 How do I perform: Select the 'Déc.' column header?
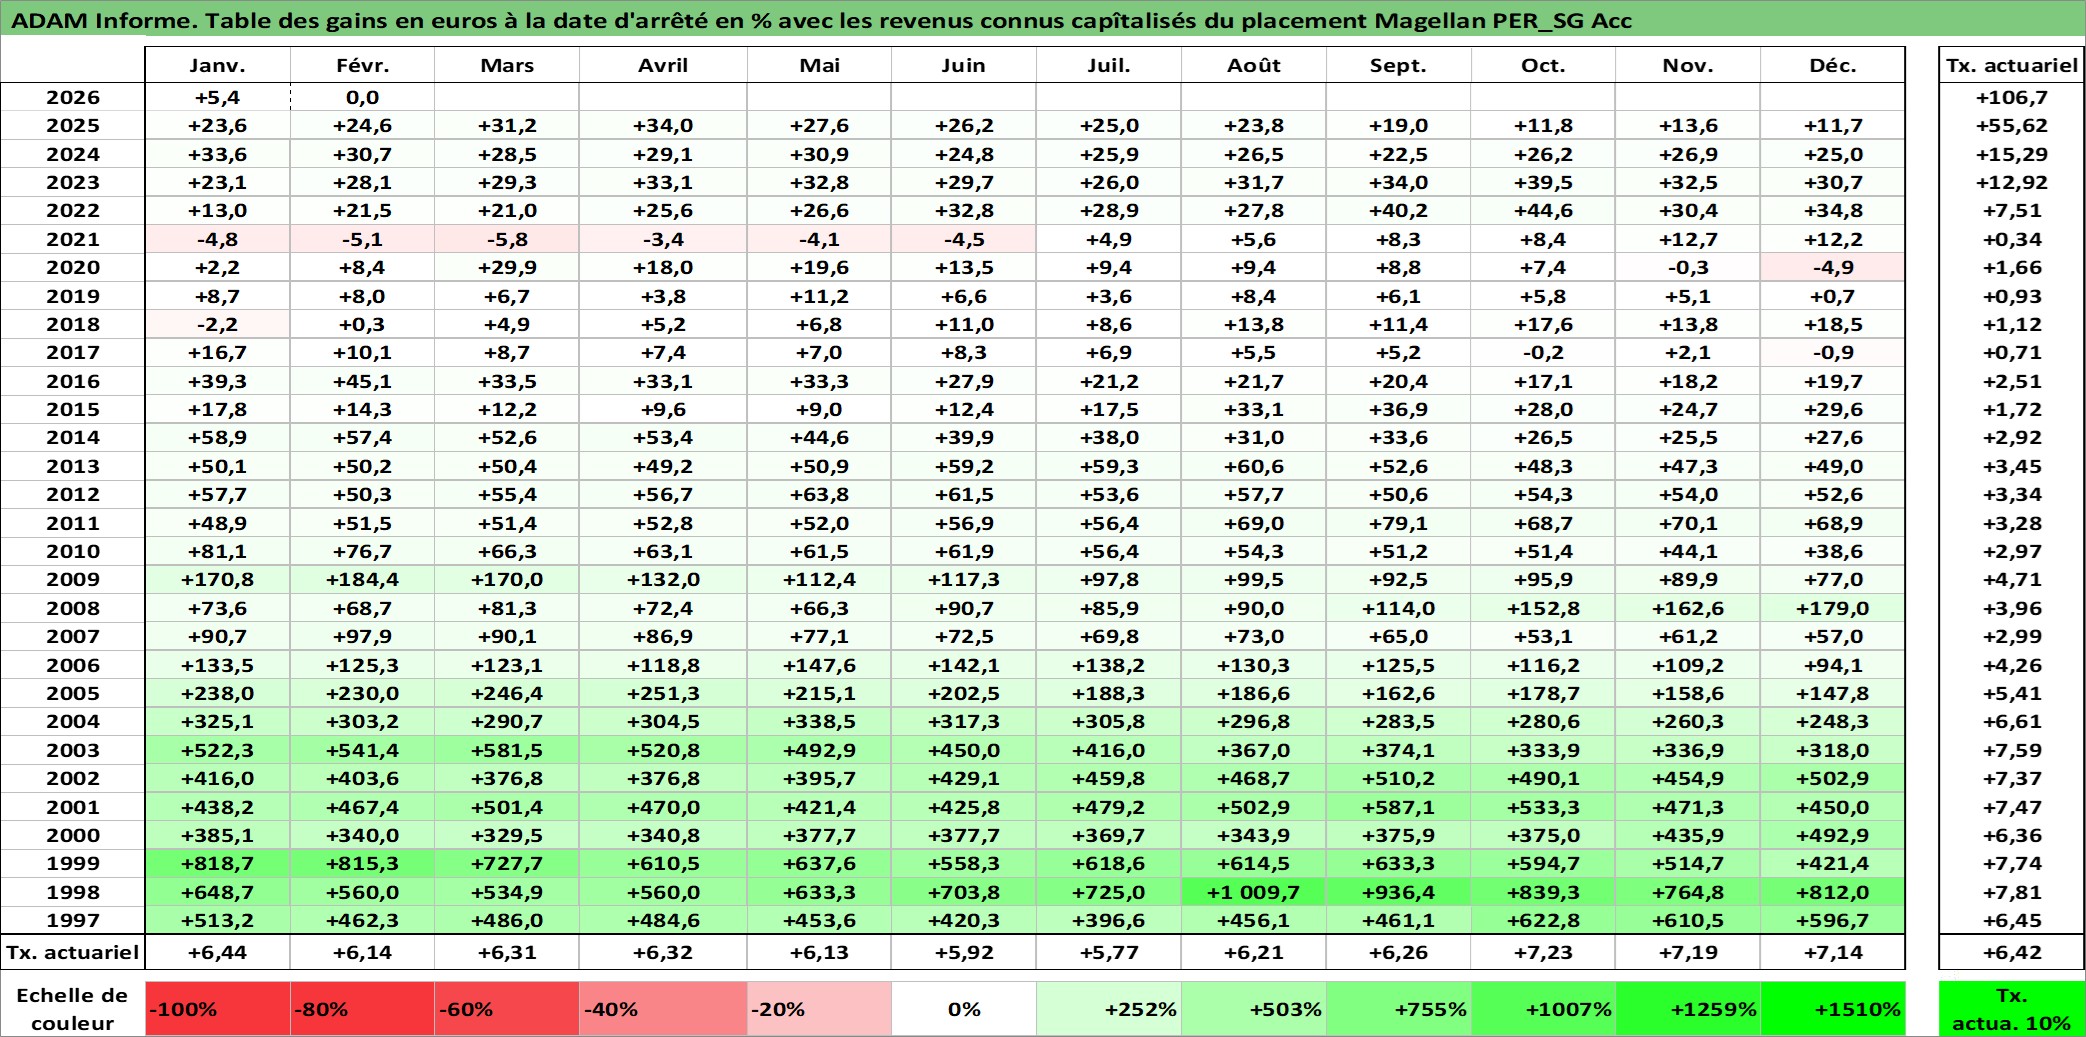pos(1833,66)
